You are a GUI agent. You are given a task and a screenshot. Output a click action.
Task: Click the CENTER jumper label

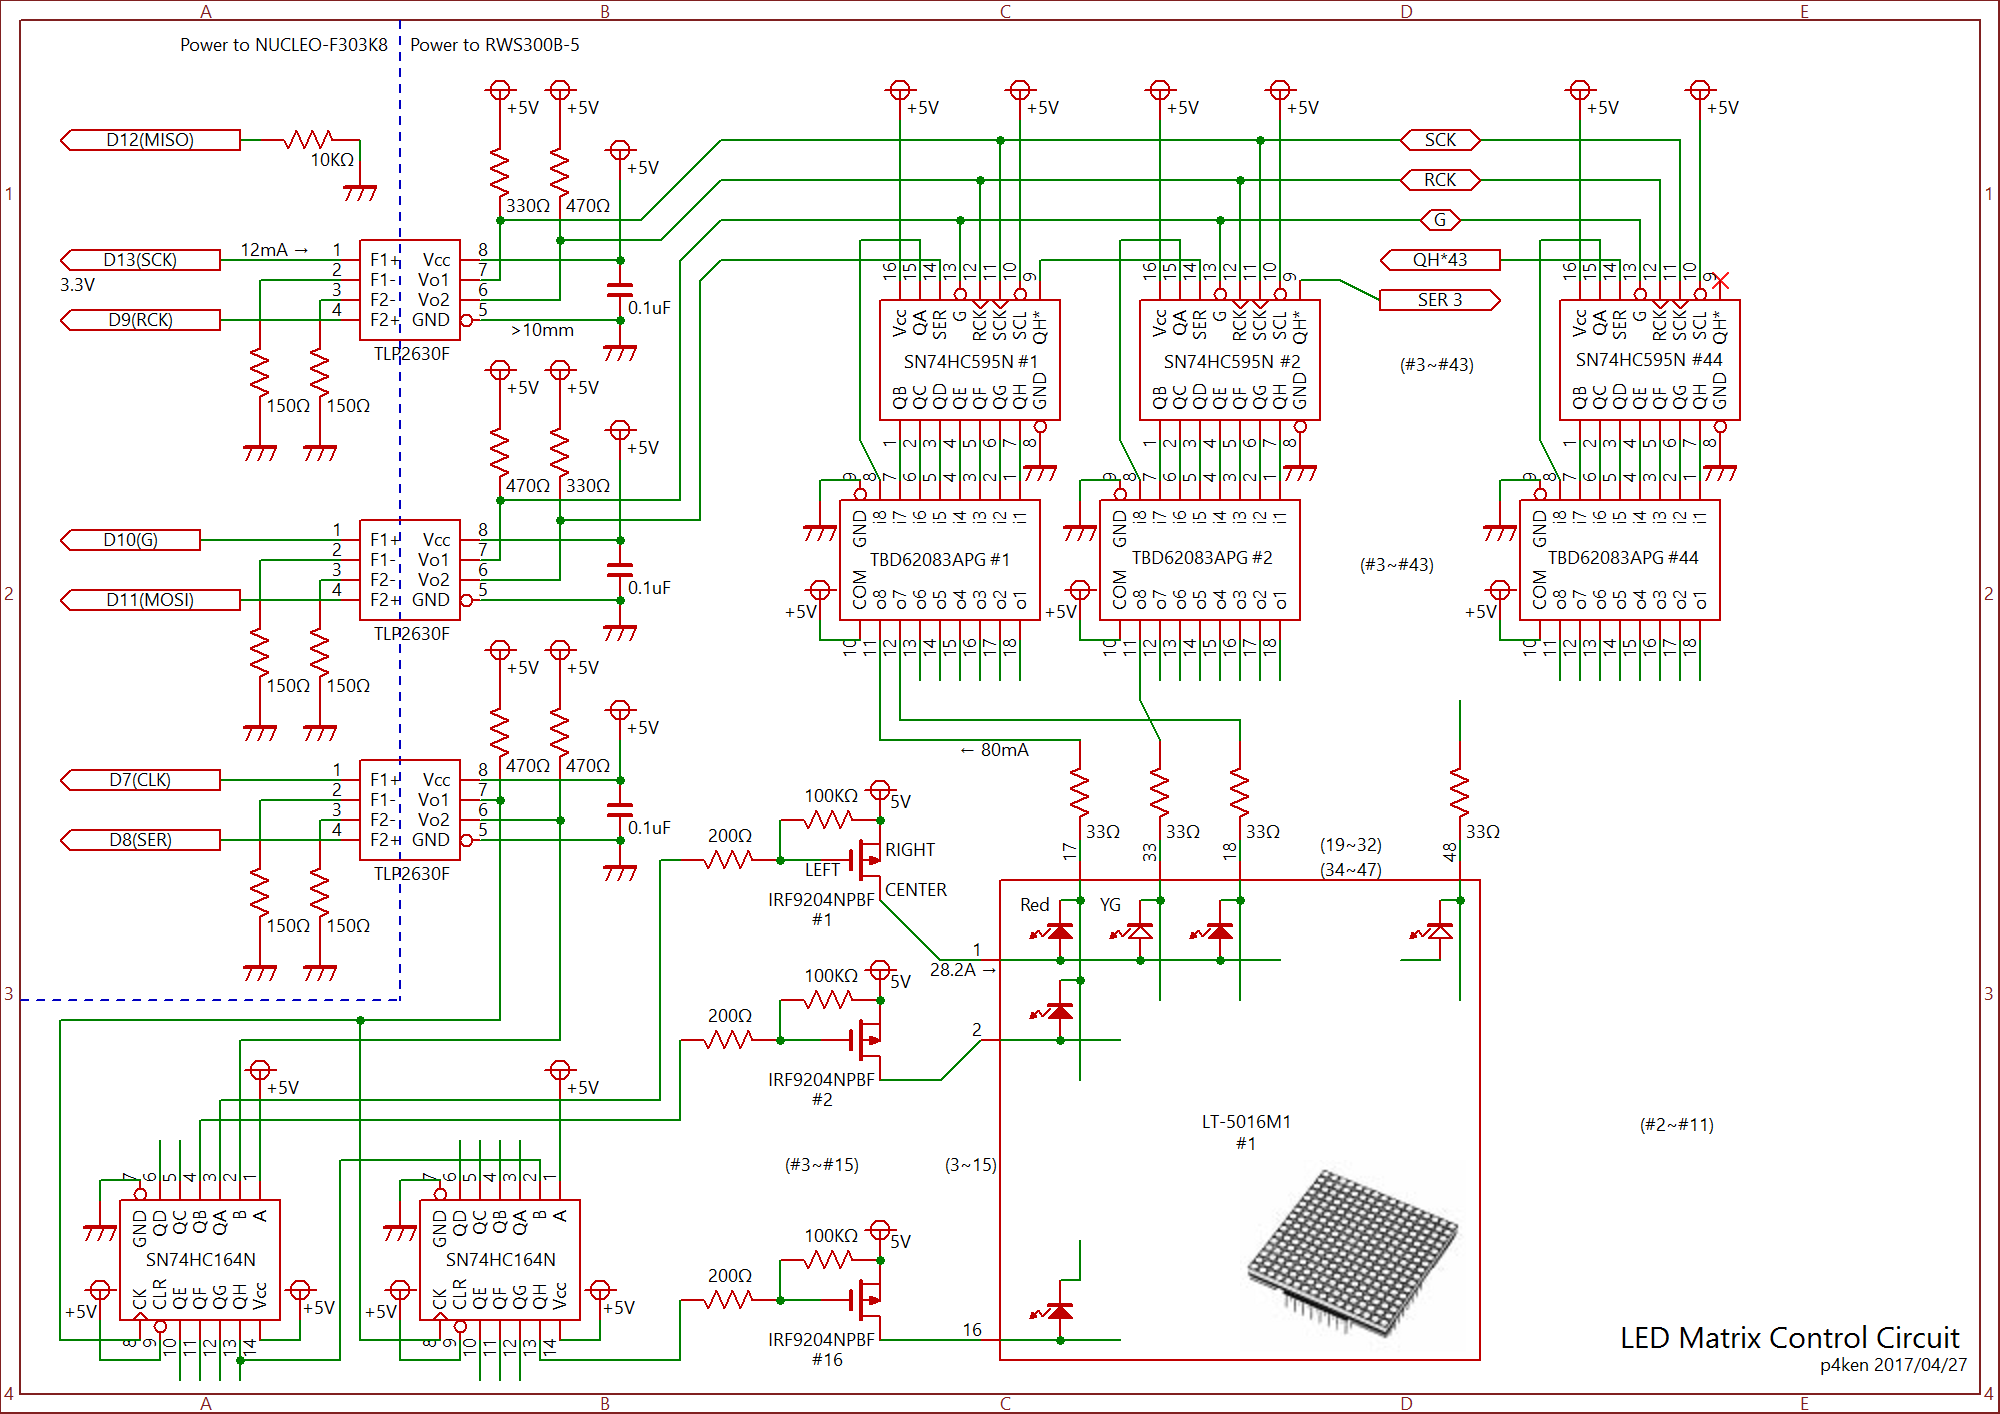coord(916,890)
